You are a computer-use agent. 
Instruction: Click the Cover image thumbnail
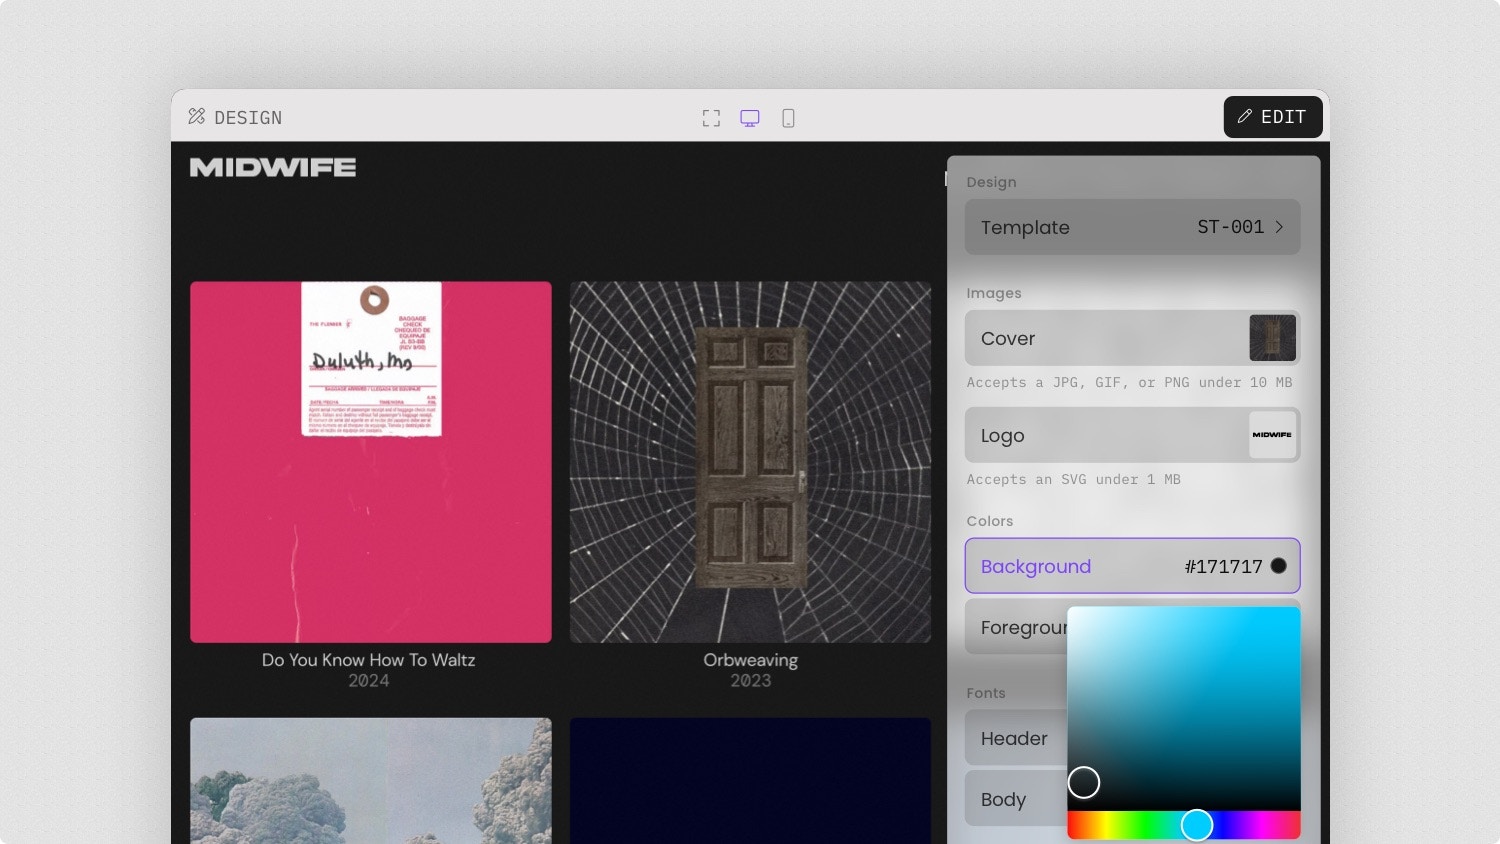1272,338
